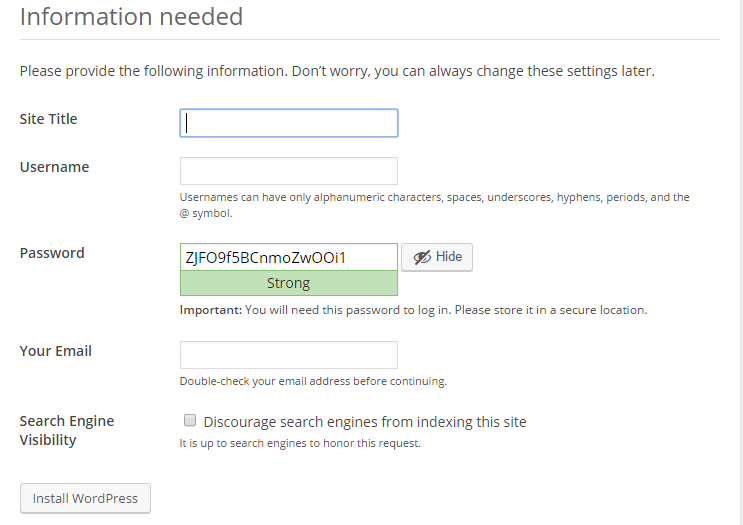
Task: Click the Site Title input field
Action: [x=289, y=123]
